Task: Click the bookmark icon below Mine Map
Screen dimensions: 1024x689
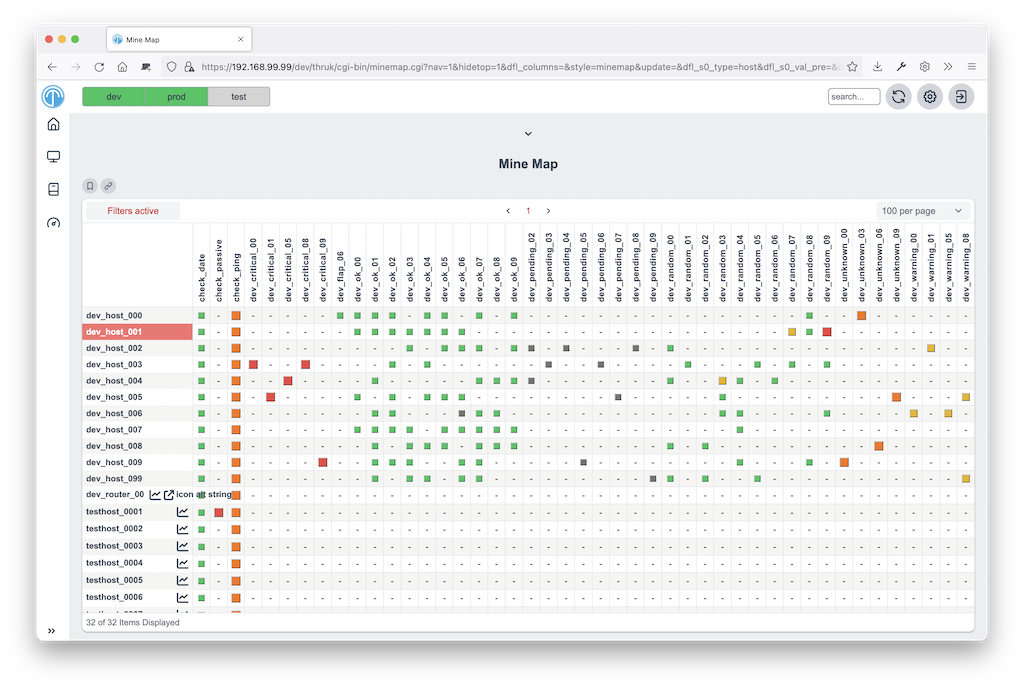Action: (x=90, y=186)
